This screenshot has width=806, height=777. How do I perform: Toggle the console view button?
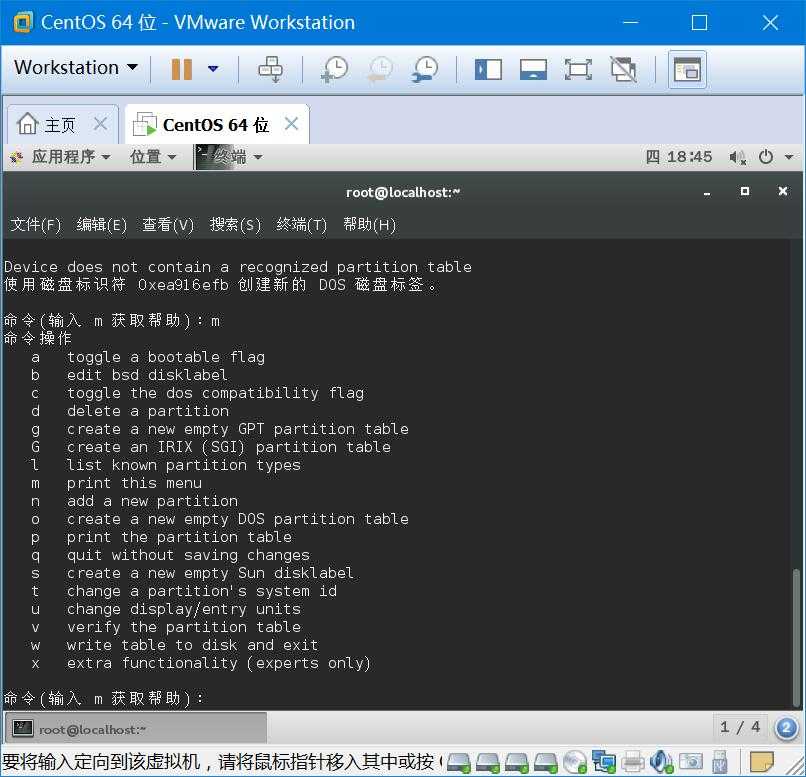coord(687,69)
